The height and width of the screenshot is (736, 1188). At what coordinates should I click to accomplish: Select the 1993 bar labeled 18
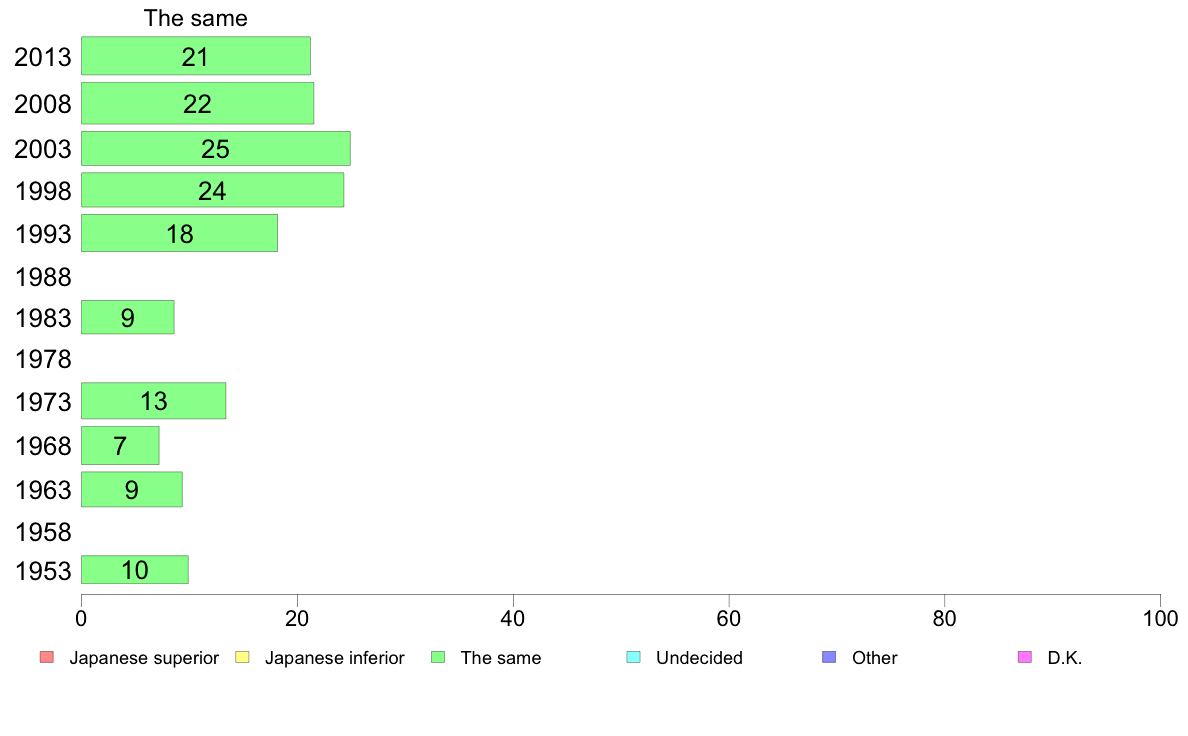(x=180, y=233)
